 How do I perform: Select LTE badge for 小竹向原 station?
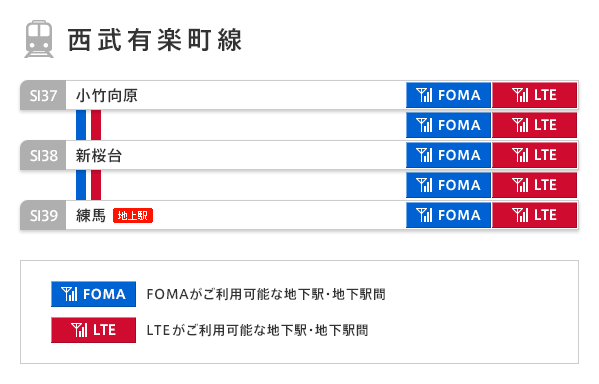[x=534, y=95]
